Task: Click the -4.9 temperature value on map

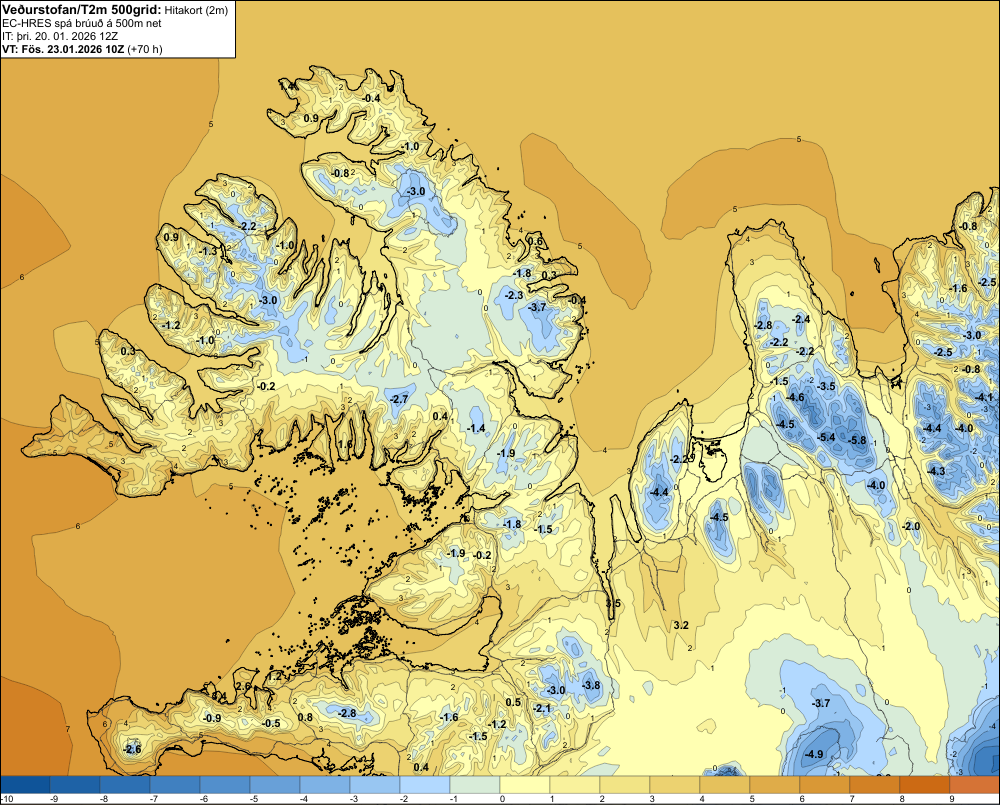Action: tap(814, 754)
